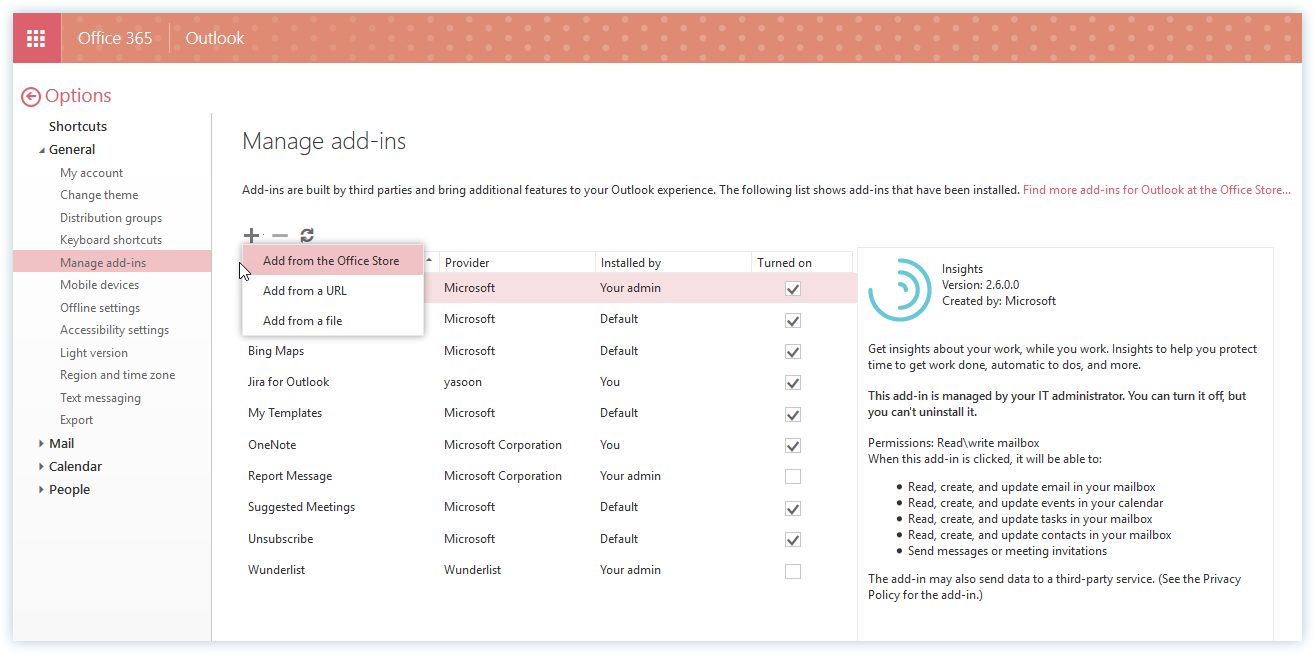Click Outlook in the top header
This screenshot has height=654, width=1315.
[215, 38]
